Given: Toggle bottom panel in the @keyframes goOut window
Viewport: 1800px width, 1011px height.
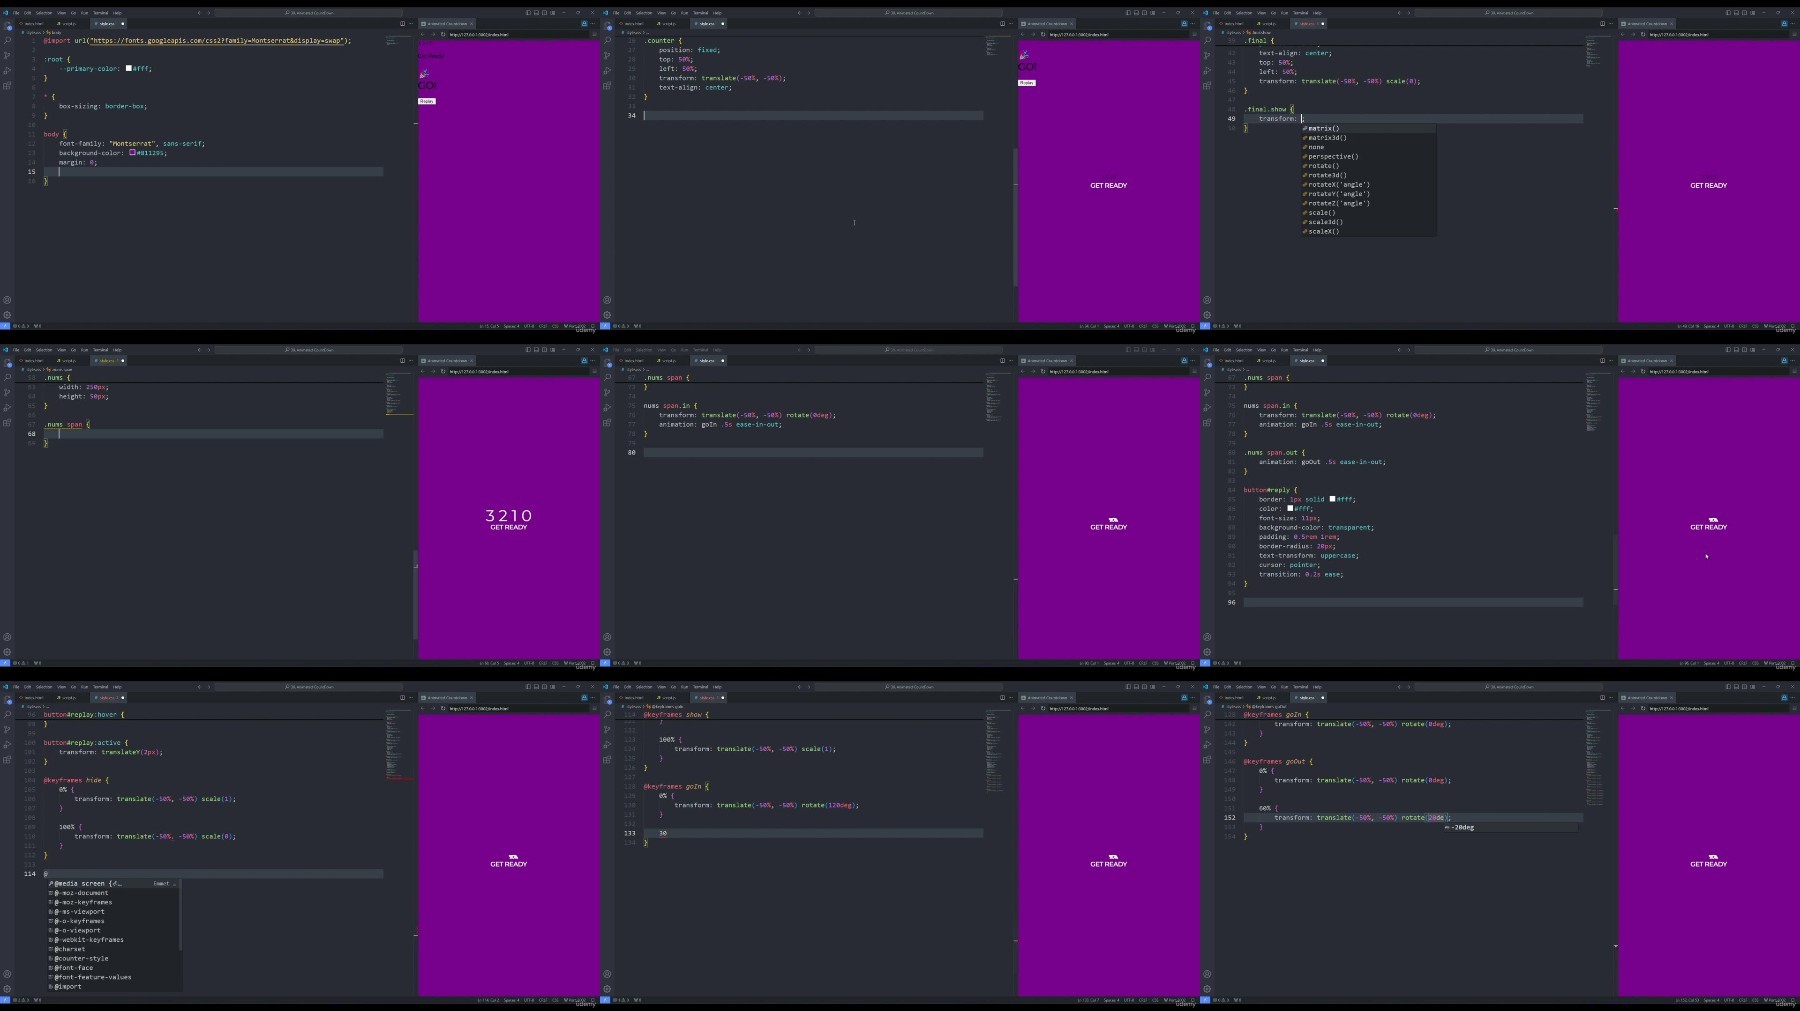Looking at the screenshot, I should (1736, 687).
